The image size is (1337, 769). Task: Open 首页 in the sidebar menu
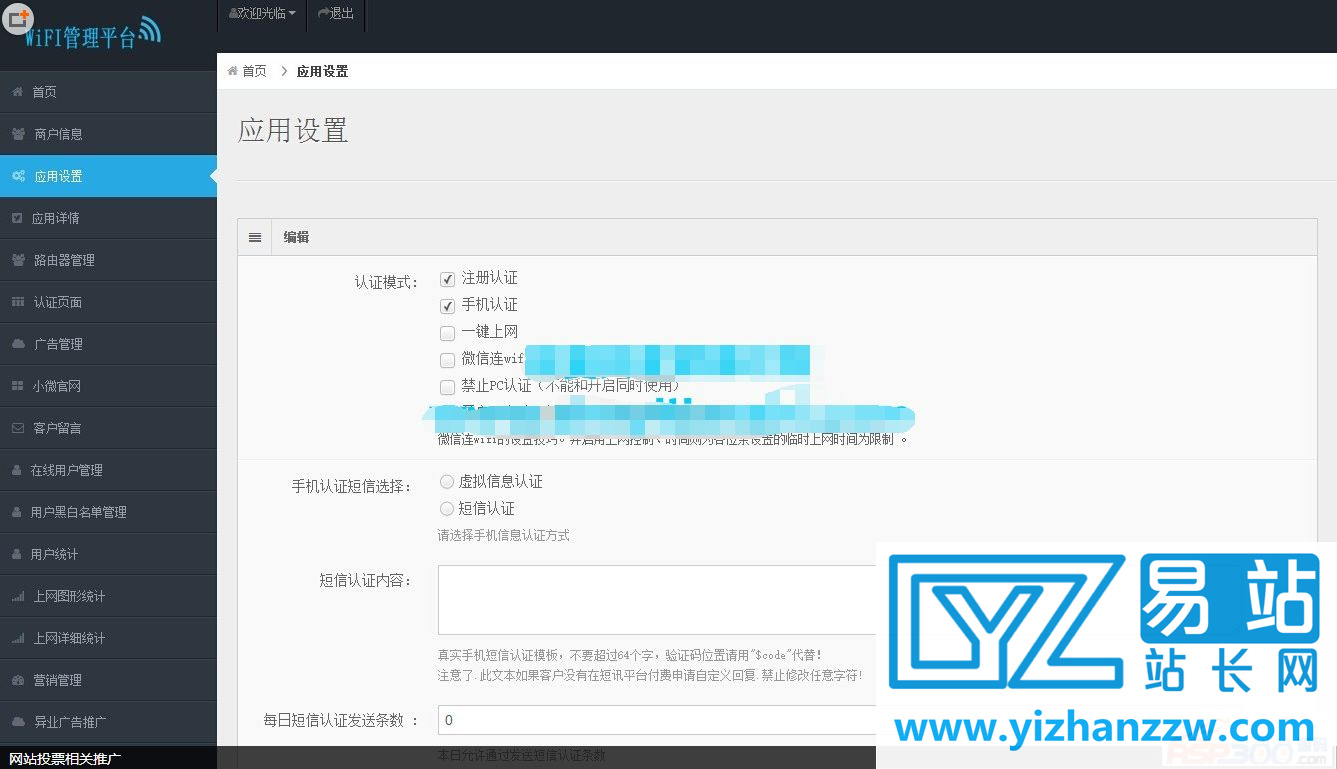108,92
